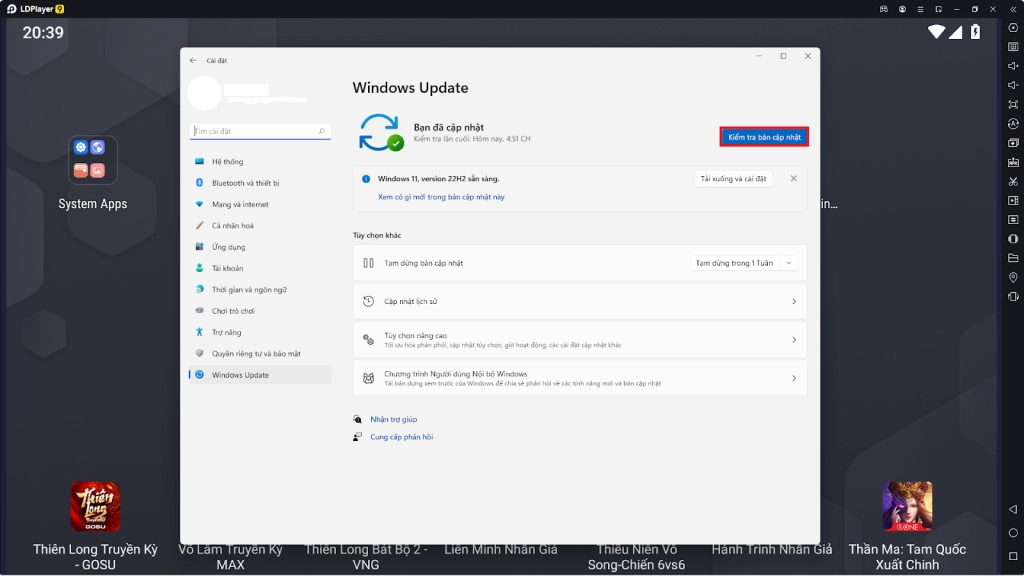Click the 'Tìm cài đặt' search field
Viewport: 1024px width, 576px height.
point(260,131)
